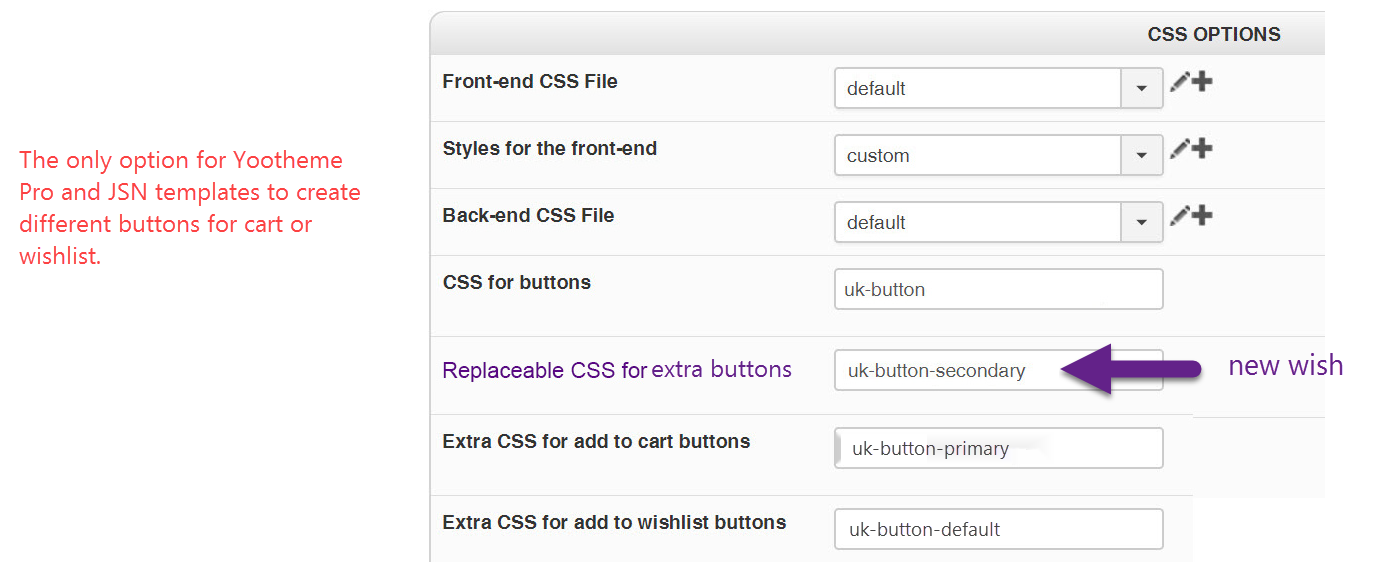Click the Replaceable CSS for extra buttons label
Image resolution: width=1390 pixels, height=583 pixels.
point(617,370)
